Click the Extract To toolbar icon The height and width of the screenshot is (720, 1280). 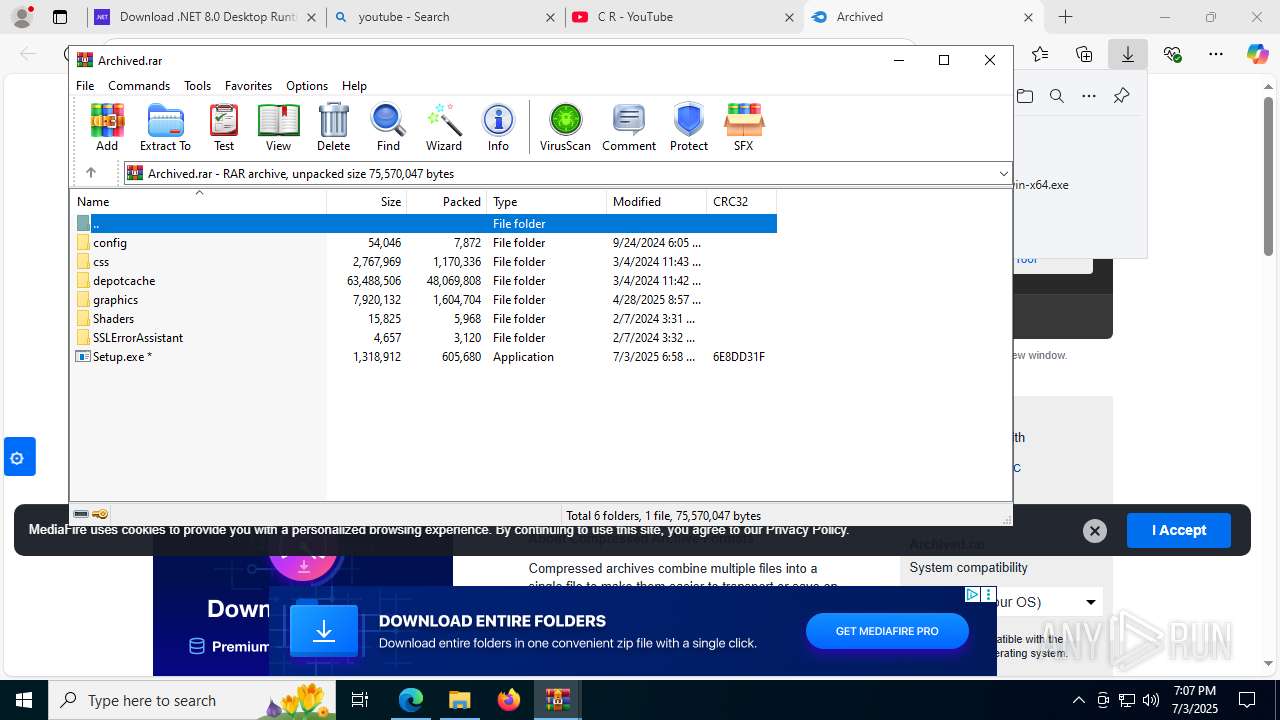(165, 128)
